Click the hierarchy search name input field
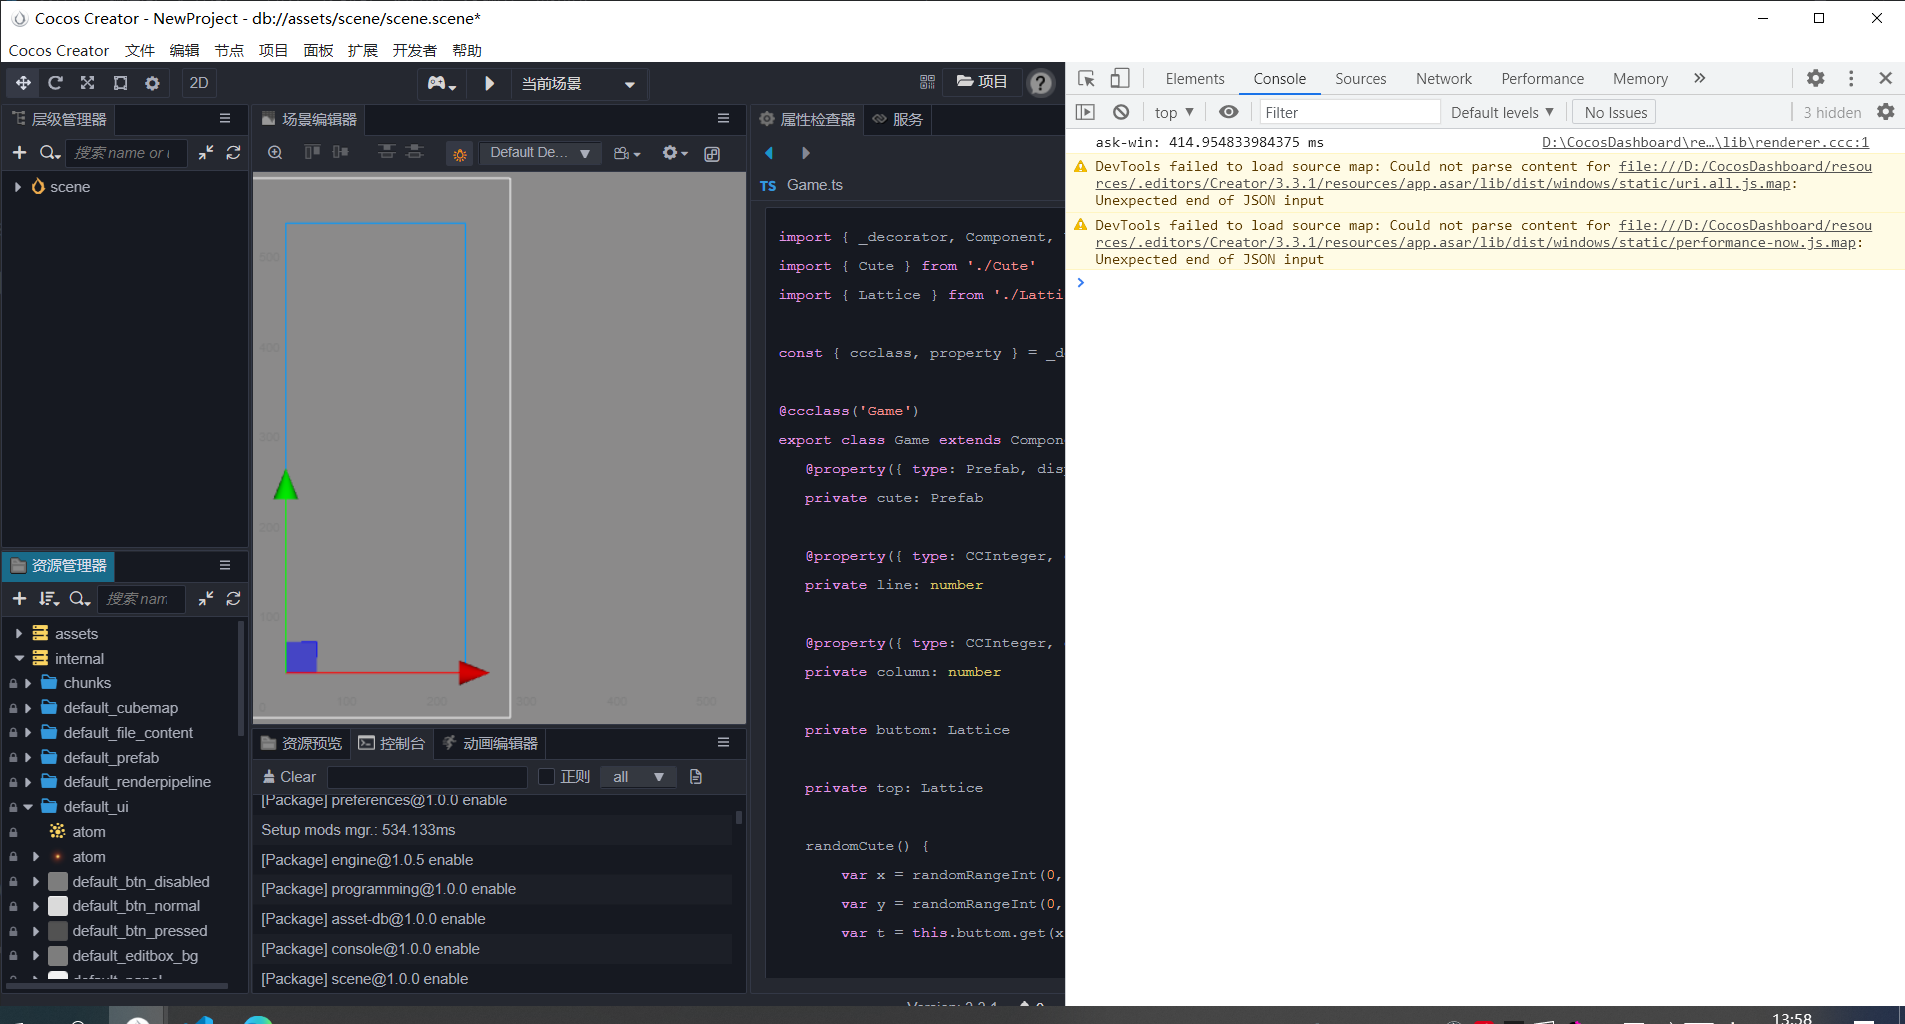 (x=126, y=153)
